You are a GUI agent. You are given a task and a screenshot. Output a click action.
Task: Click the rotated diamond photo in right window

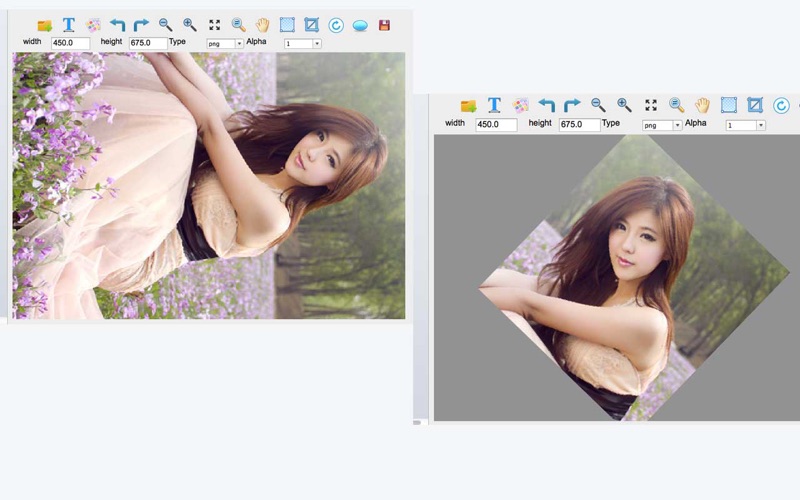[634, 278]
